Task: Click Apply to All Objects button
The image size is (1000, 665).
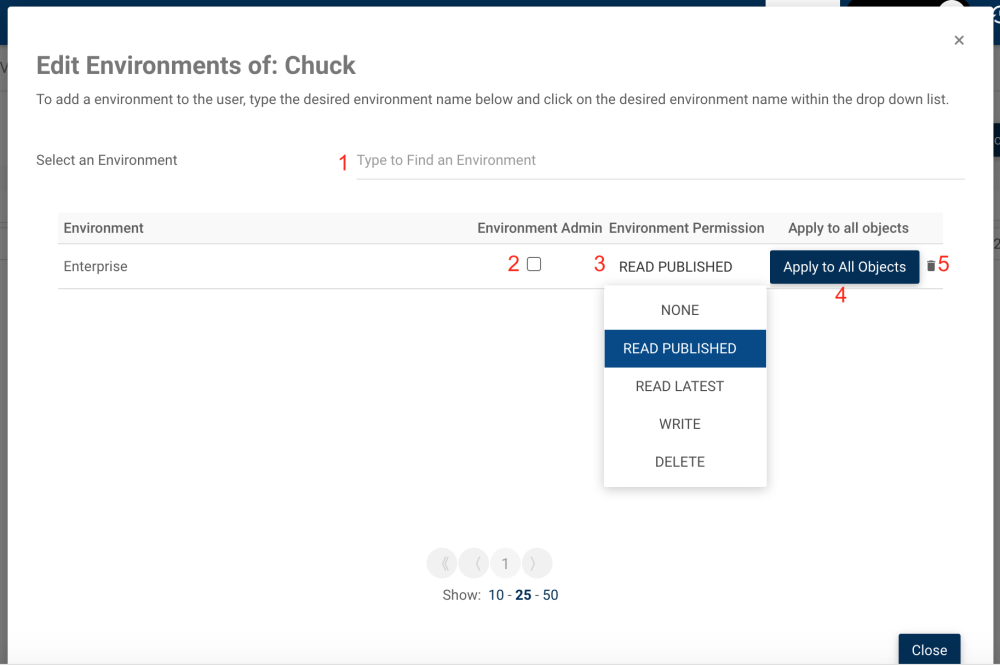Action: click(844, 267)
